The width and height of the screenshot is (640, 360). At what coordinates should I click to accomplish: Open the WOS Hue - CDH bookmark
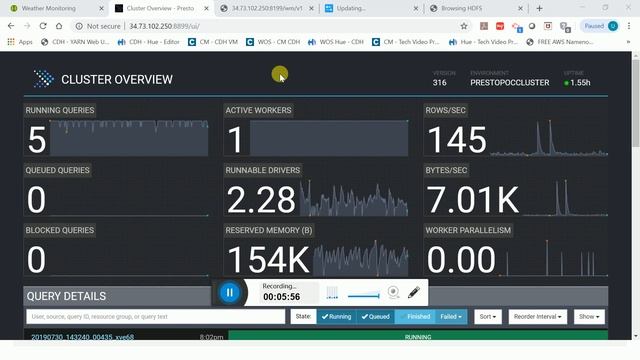pyautogui.click(x=336, y=42)
